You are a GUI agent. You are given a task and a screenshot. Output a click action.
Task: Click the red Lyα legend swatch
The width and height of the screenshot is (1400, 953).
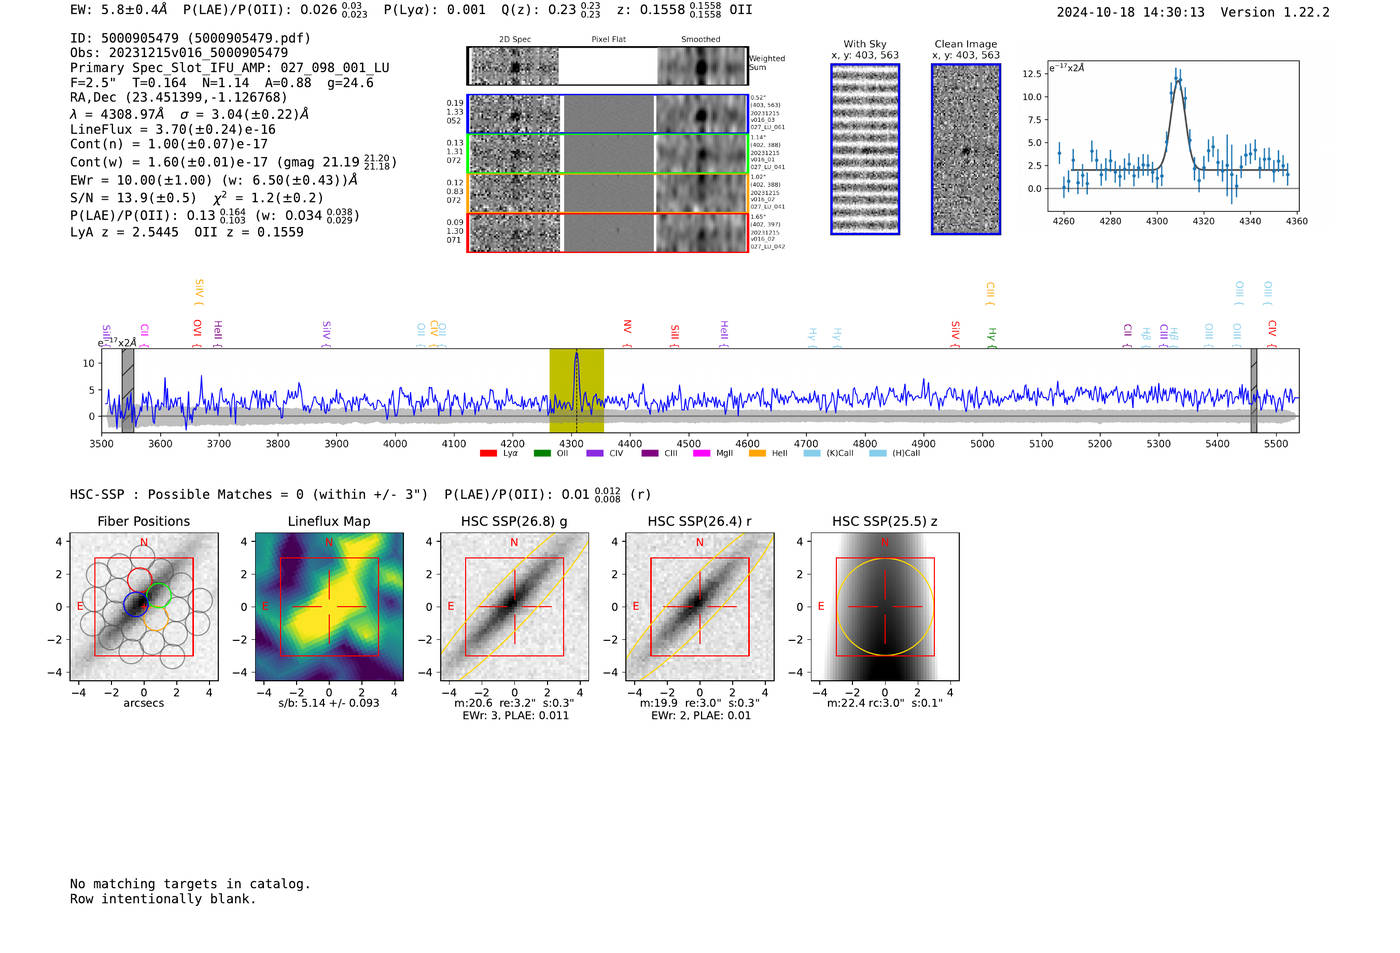488,453
